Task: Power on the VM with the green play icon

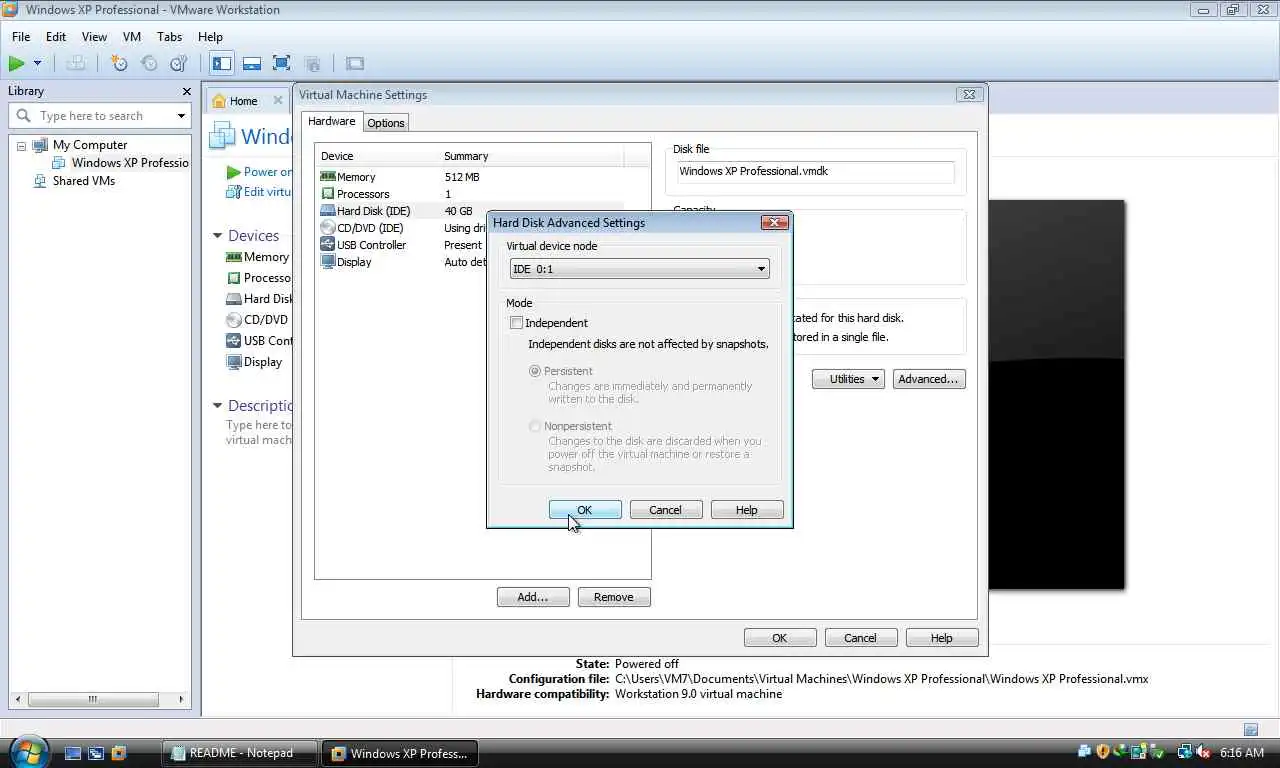Action: coord(17,63)
